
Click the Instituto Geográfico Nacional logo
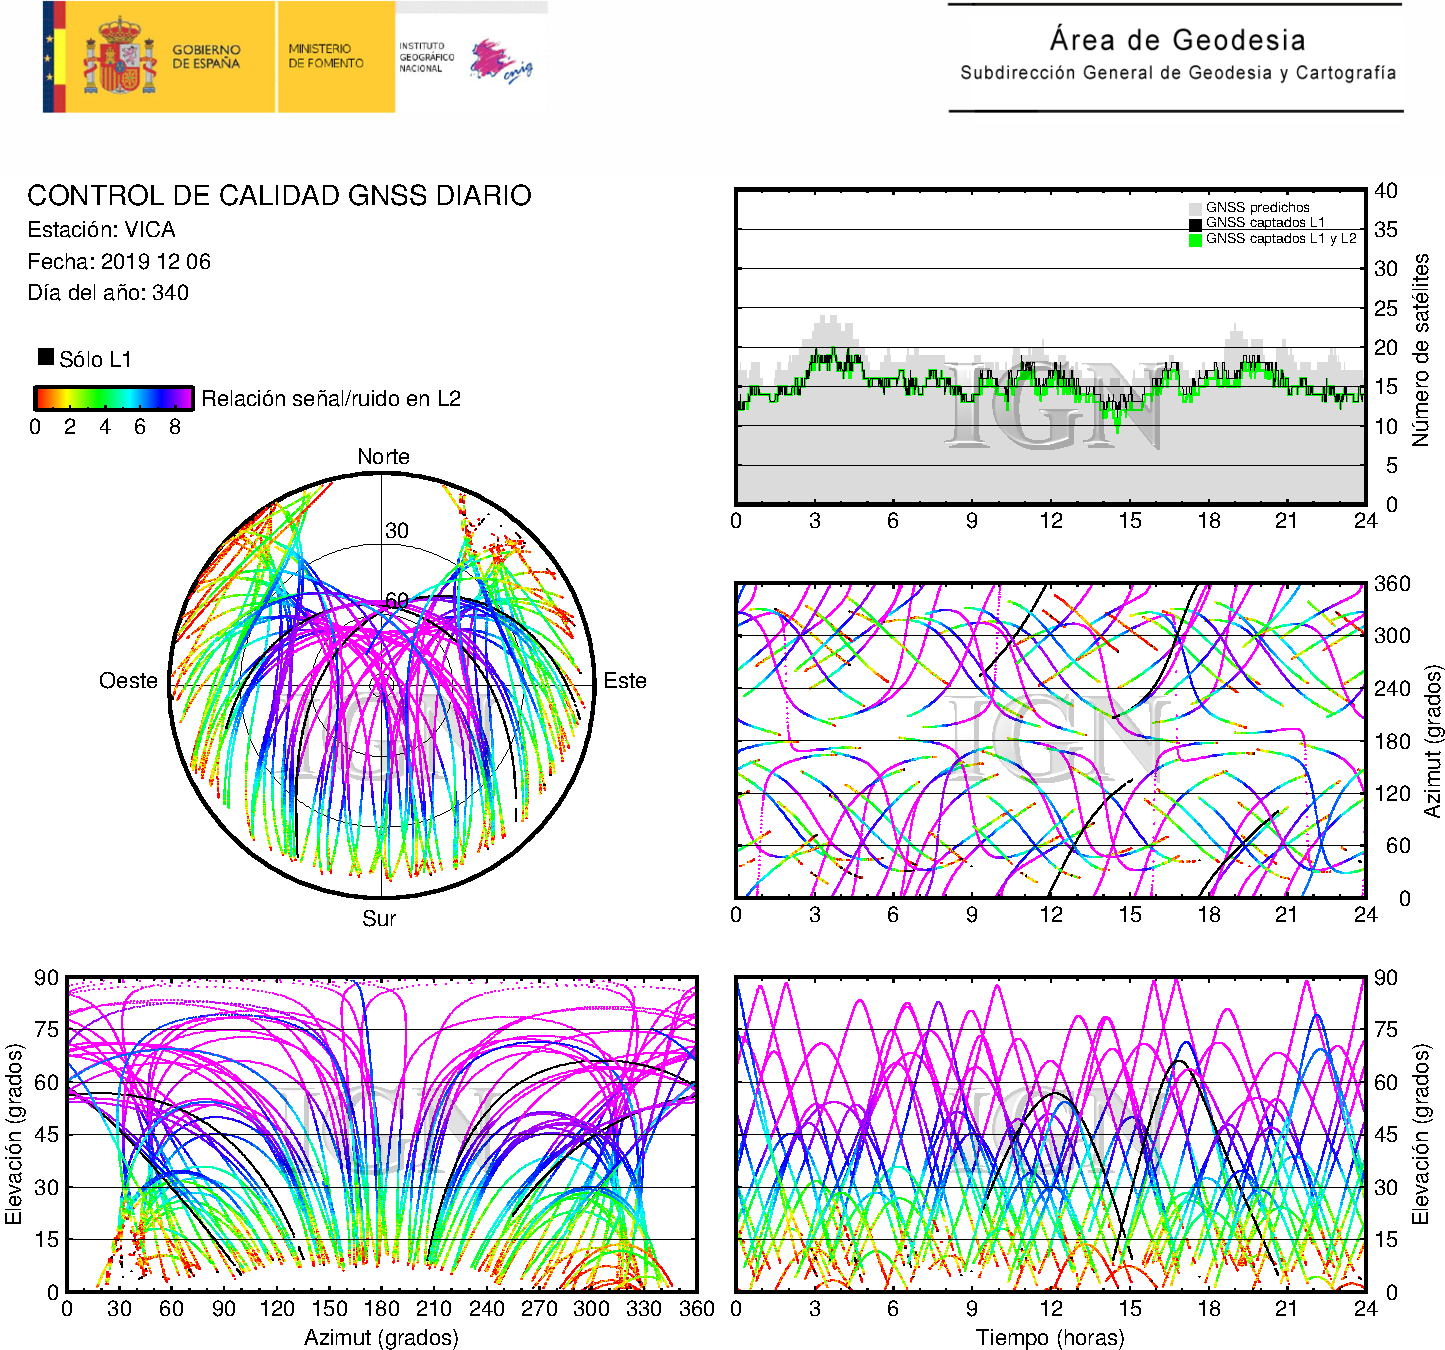[426, 57]
